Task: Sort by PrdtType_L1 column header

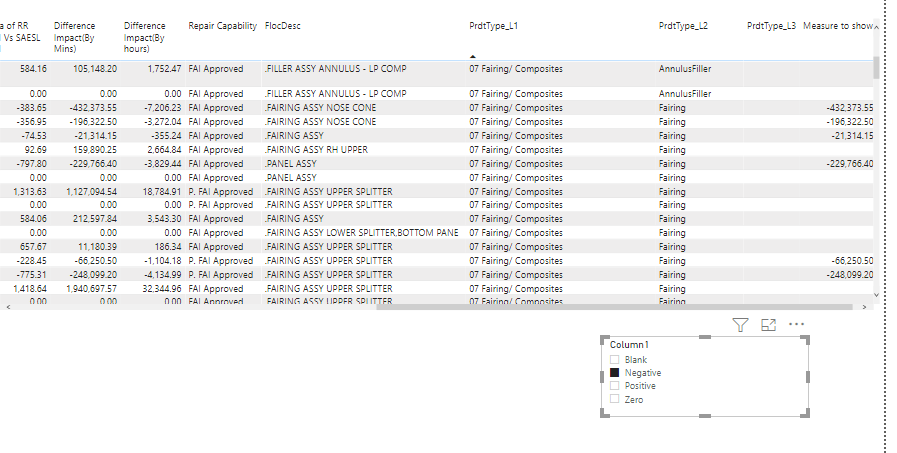Action: [493, 26]
